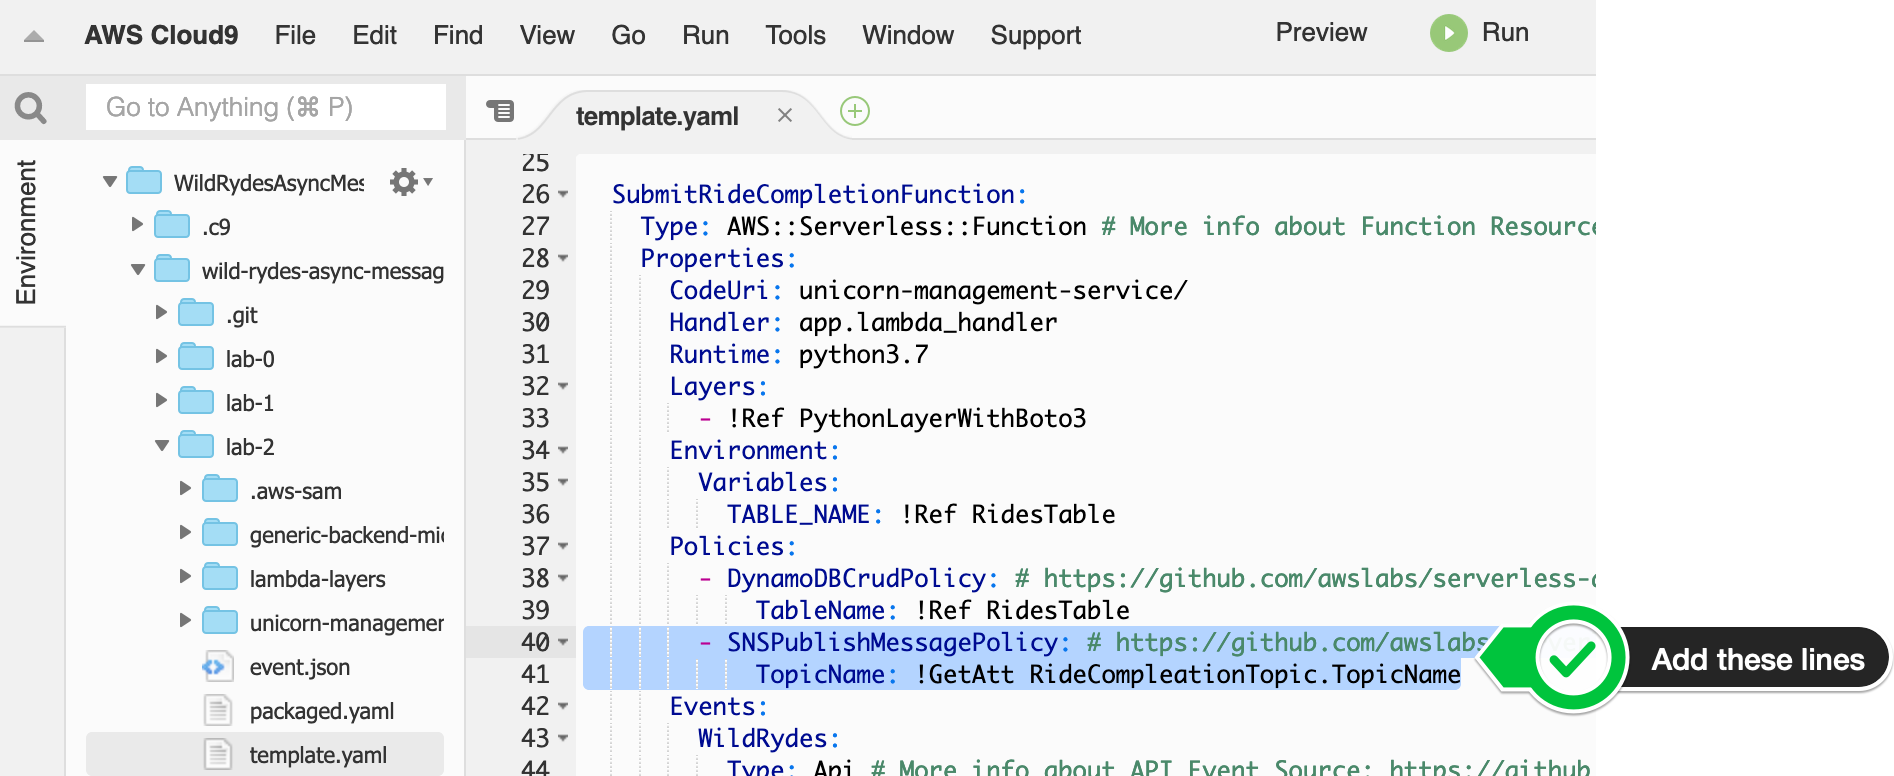1894x776 pixels.
Task: Fold the Events block at line 42
Action: [x=563, y=707]
